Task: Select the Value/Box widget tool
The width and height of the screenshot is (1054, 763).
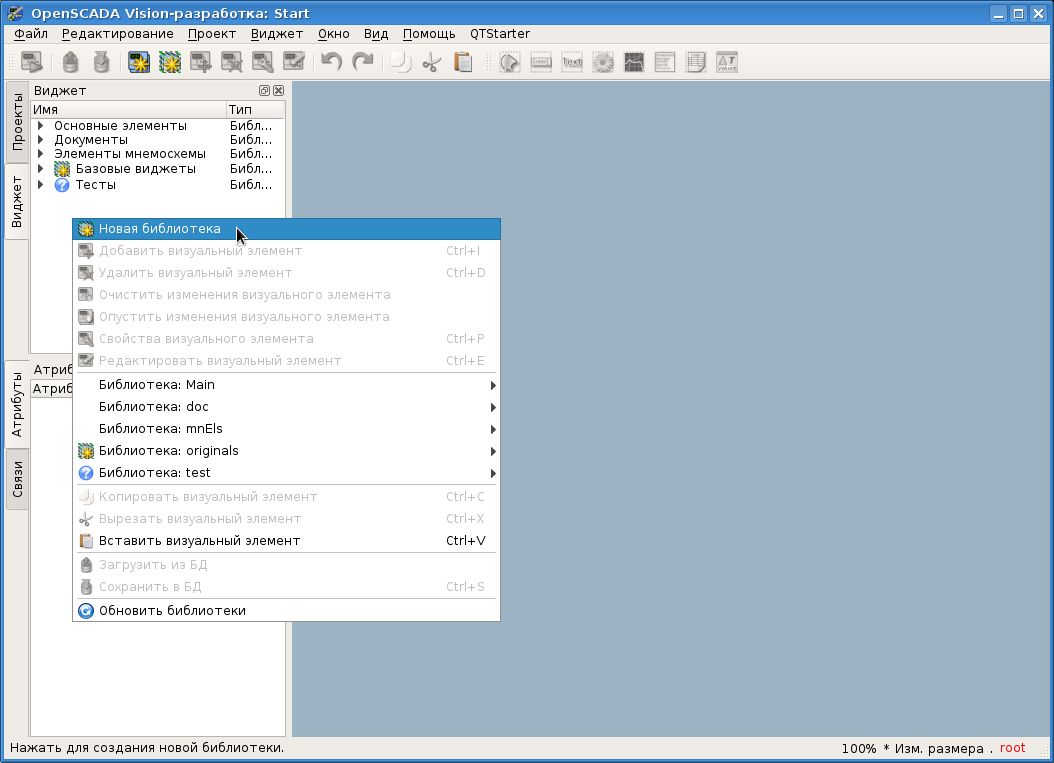Action: (727, 63)
